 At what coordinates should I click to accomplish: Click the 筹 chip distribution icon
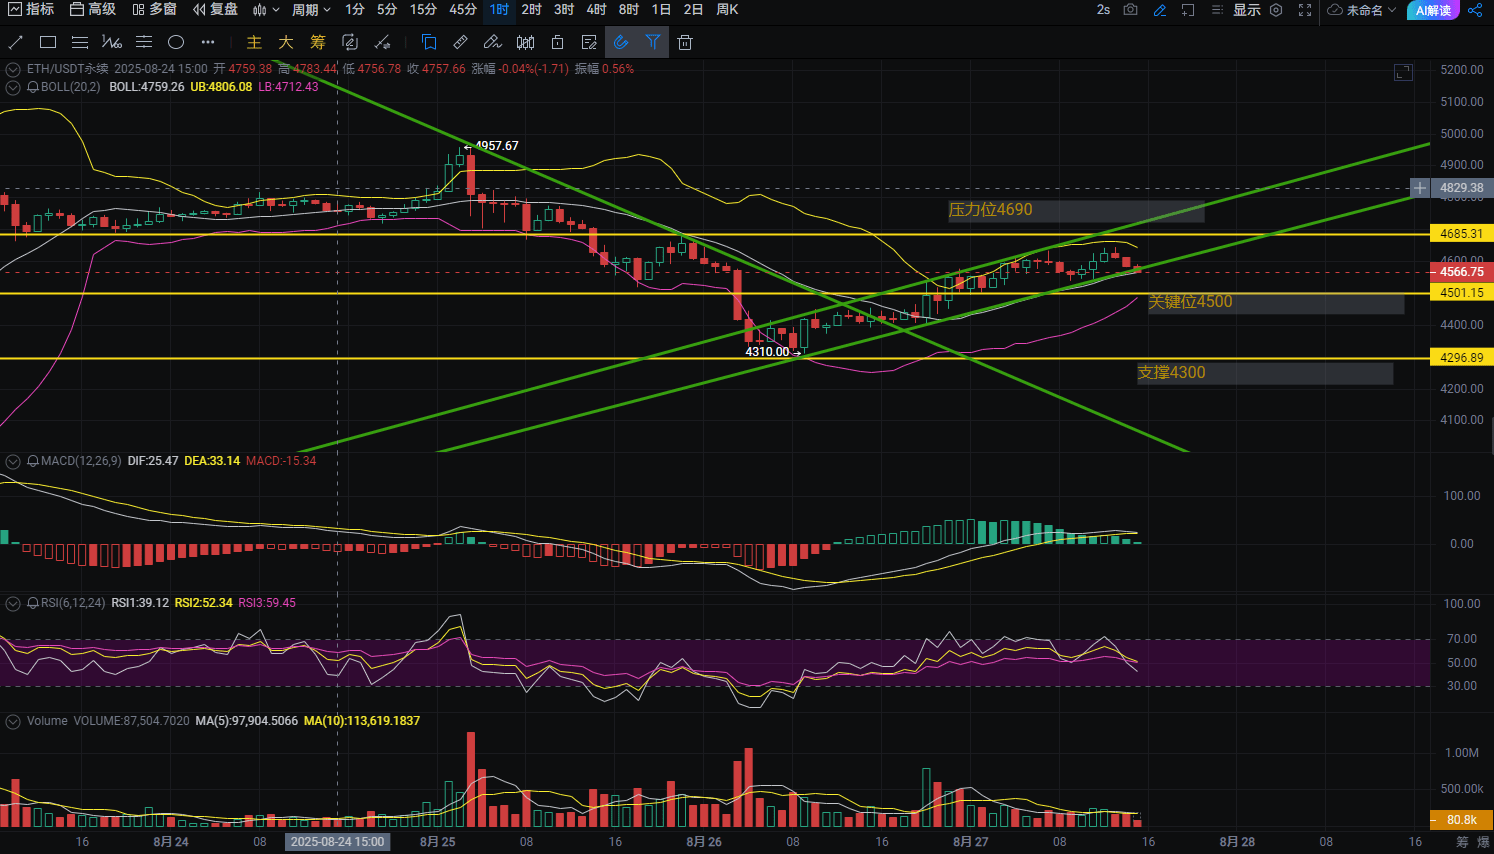pos(318,42)
